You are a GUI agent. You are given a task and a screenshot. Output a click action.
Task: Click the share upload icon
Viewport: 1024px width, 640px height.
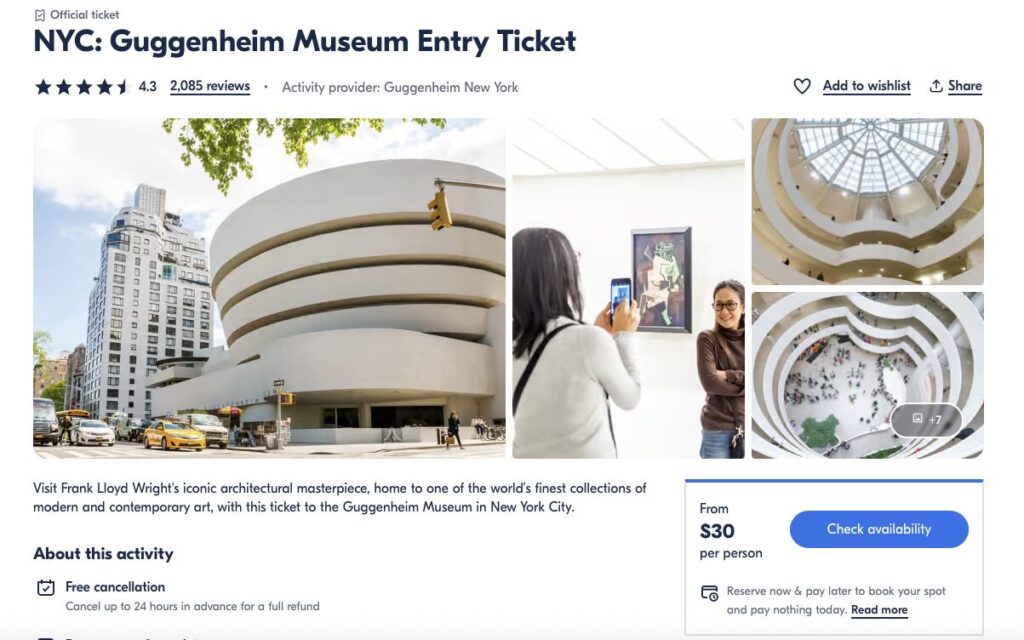pos(936,86)
